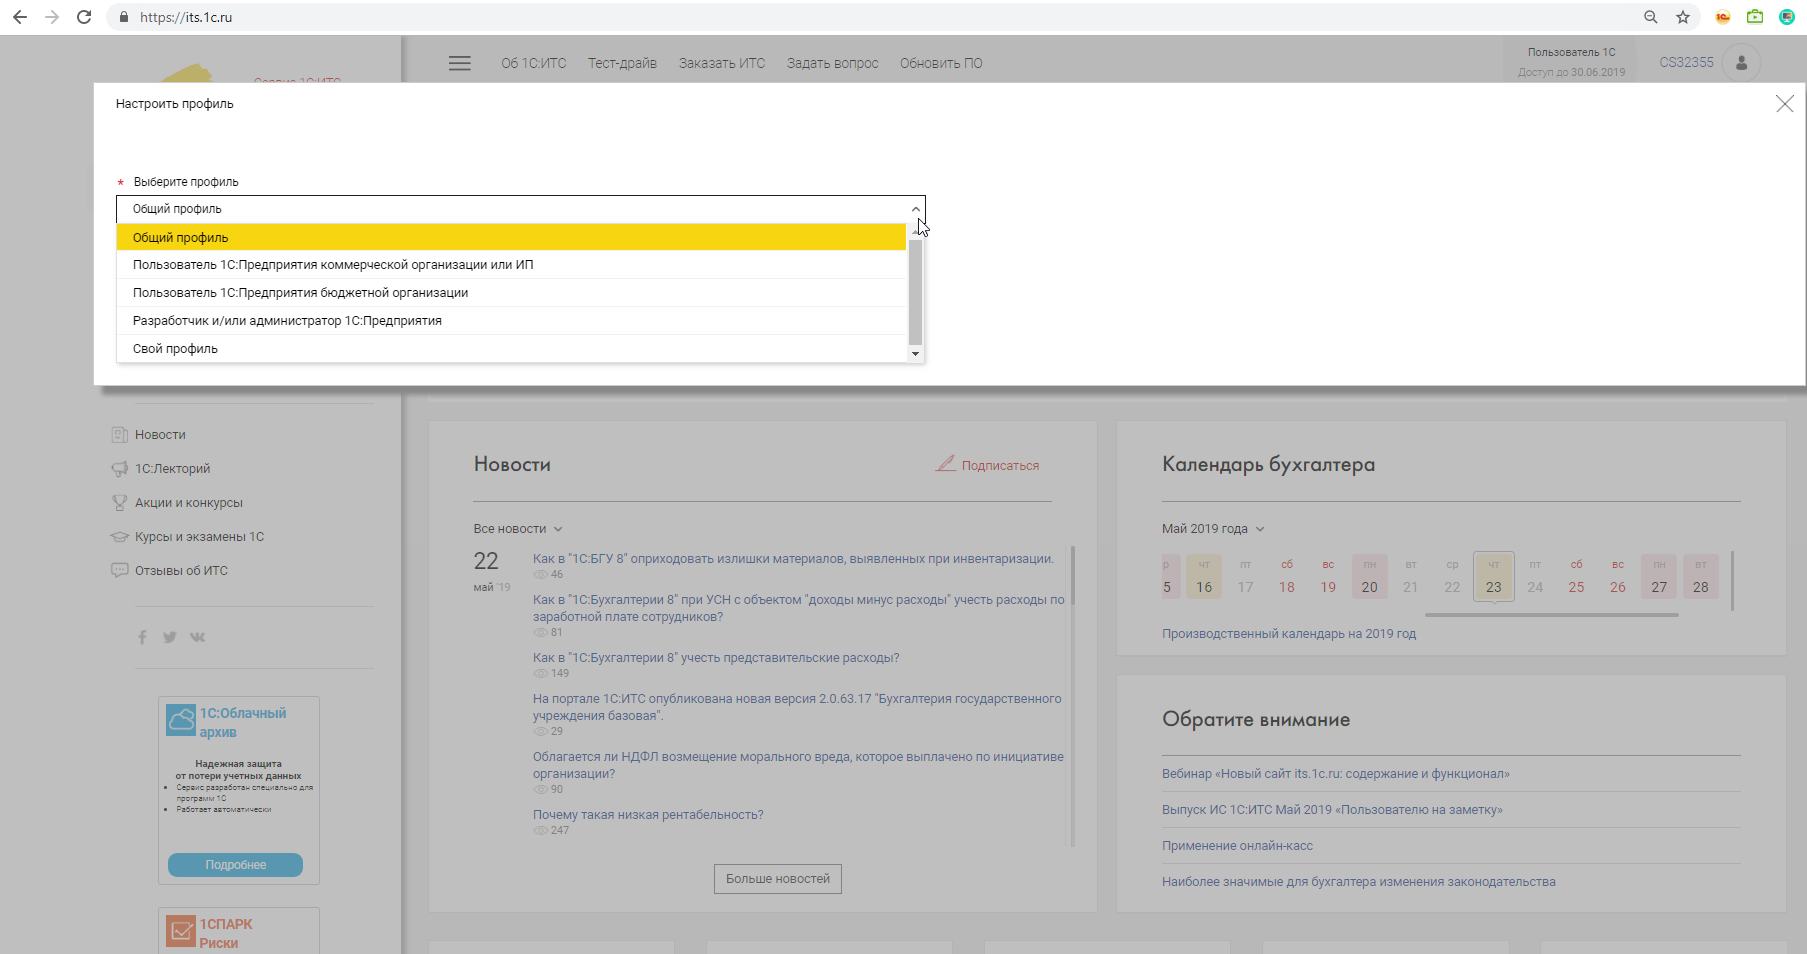
Task: Open news about представительские расходы
Action: pyautogui.click(x=716, y=658)
